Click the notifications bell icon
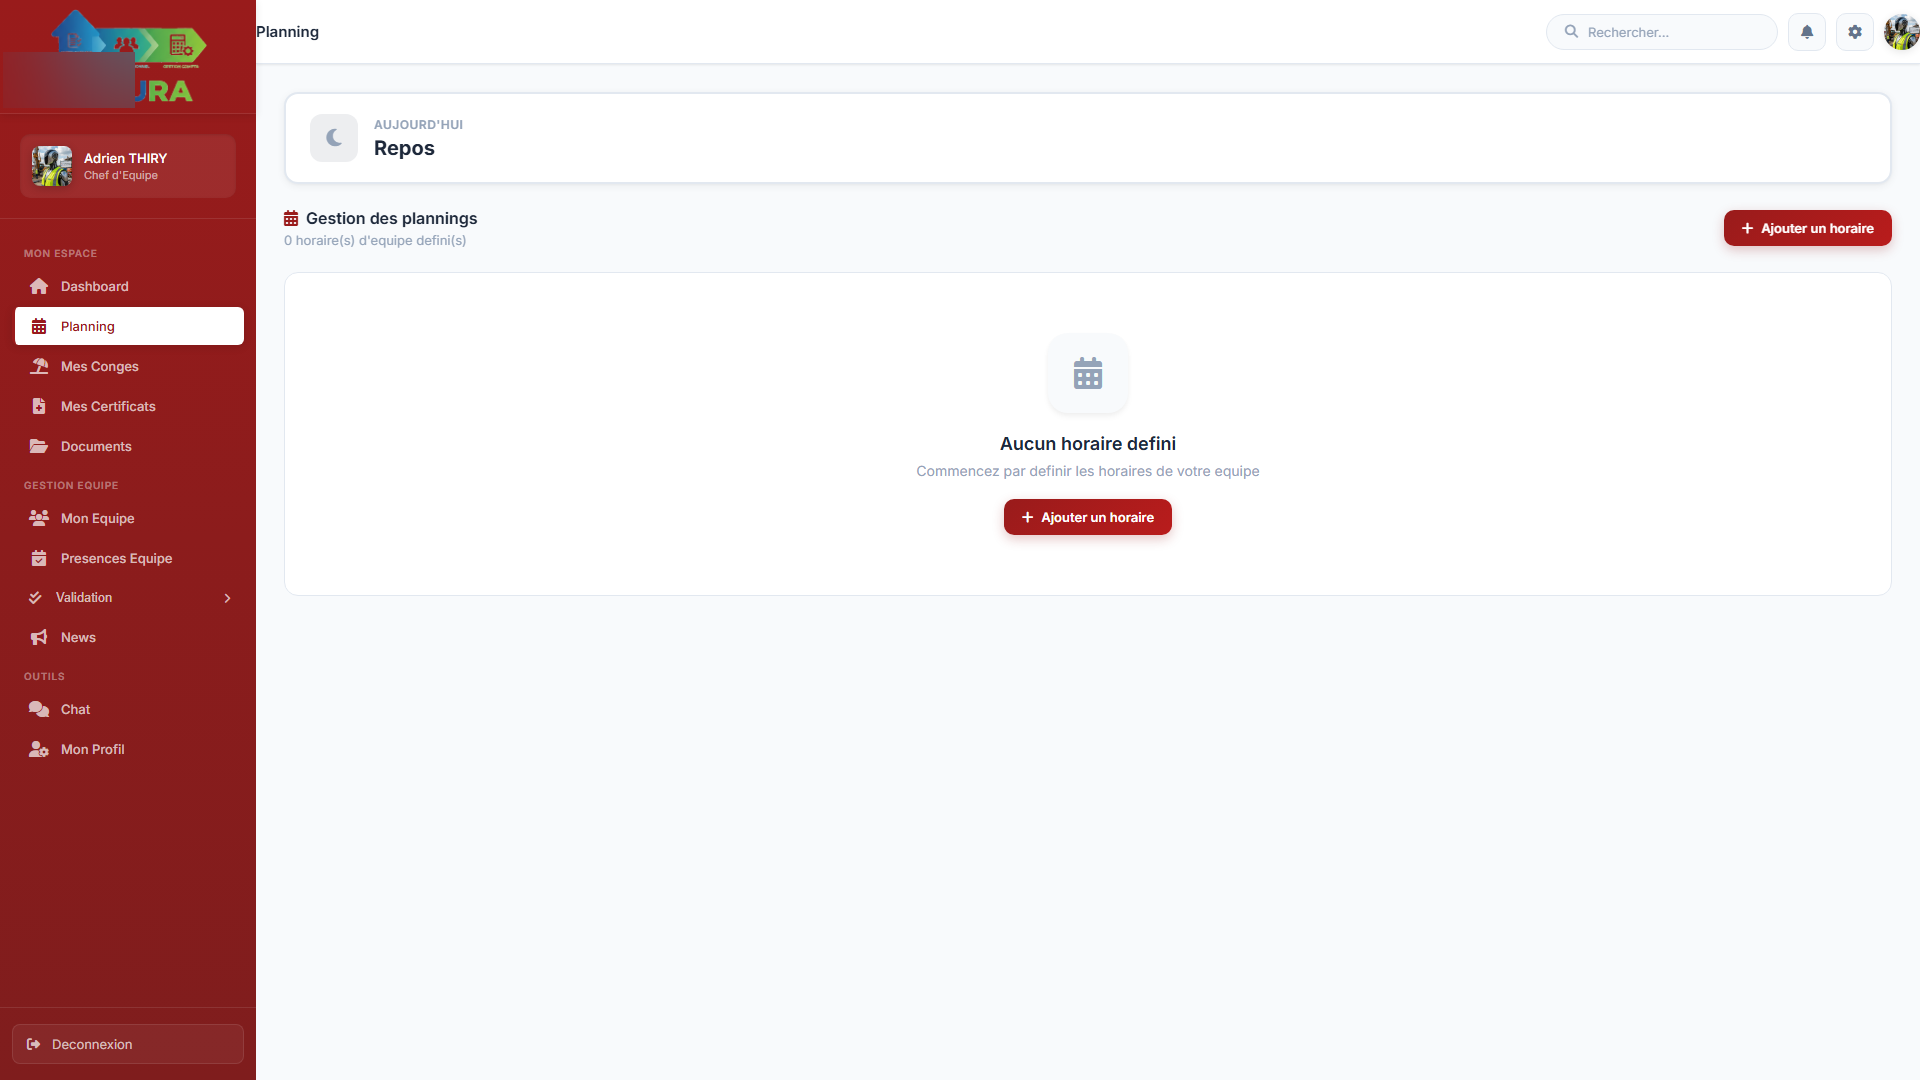Viewport: 1920px width, 1080px height. coord(1806,32)
